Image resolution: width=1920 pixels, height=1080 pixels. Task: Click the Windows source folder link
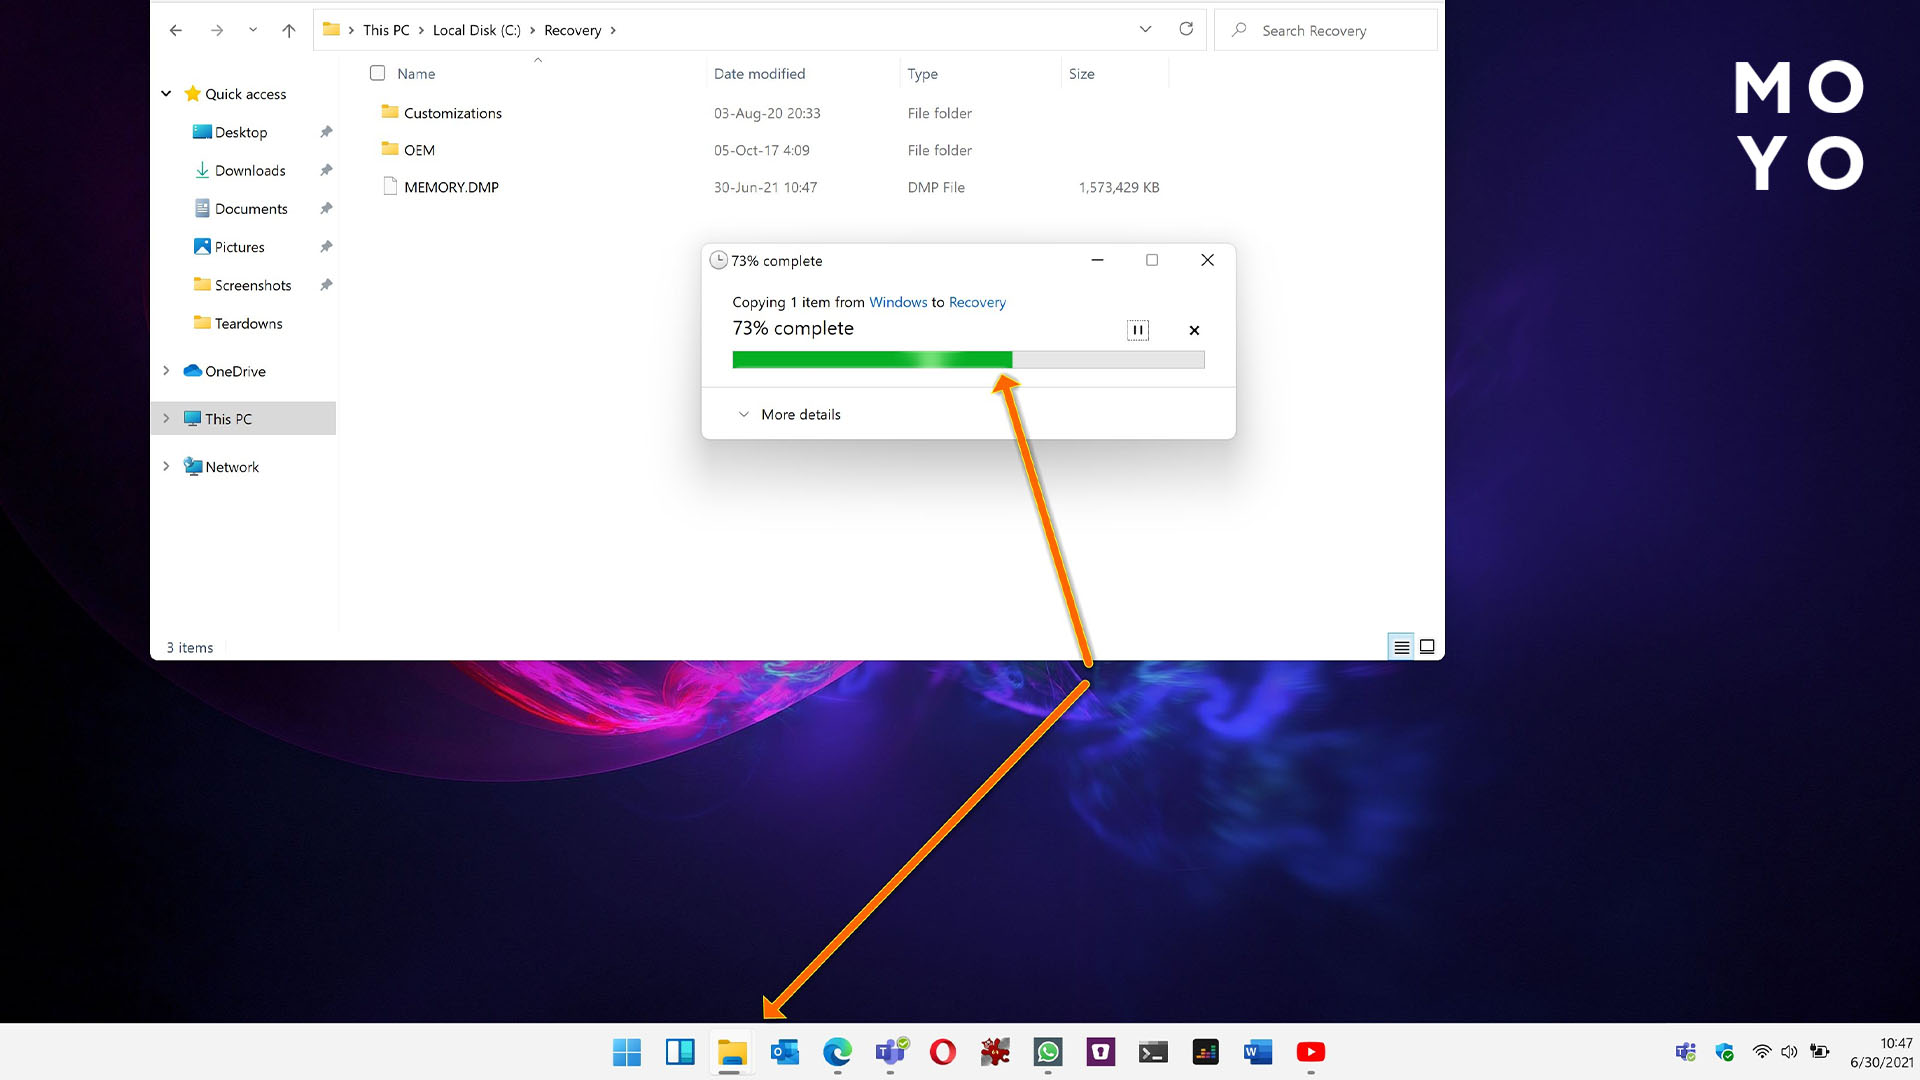(x=897, y=302)
